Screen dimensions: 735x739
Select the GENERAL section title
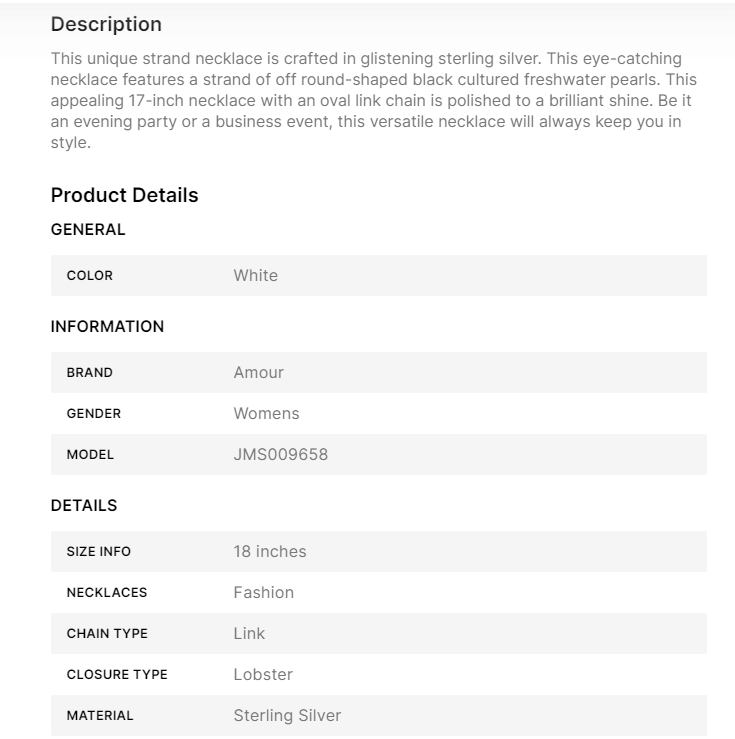pos(88,230)
